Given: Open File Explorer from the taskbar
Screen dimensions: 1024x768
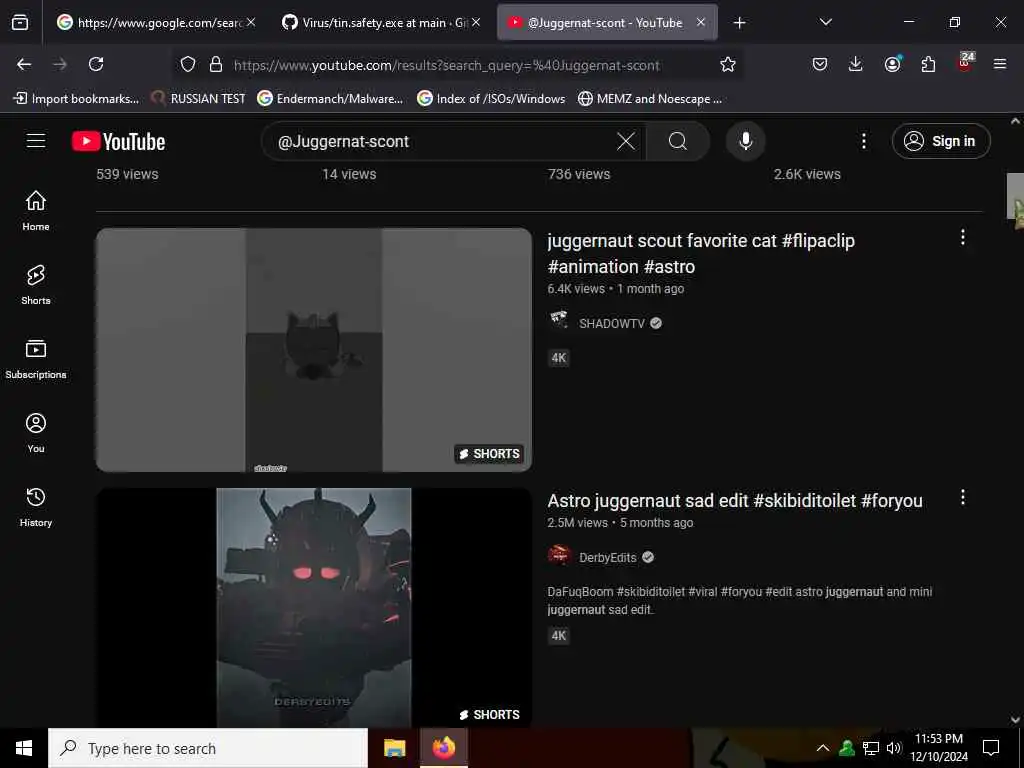Looking at the screenshot, I should [x=394, y=748].
